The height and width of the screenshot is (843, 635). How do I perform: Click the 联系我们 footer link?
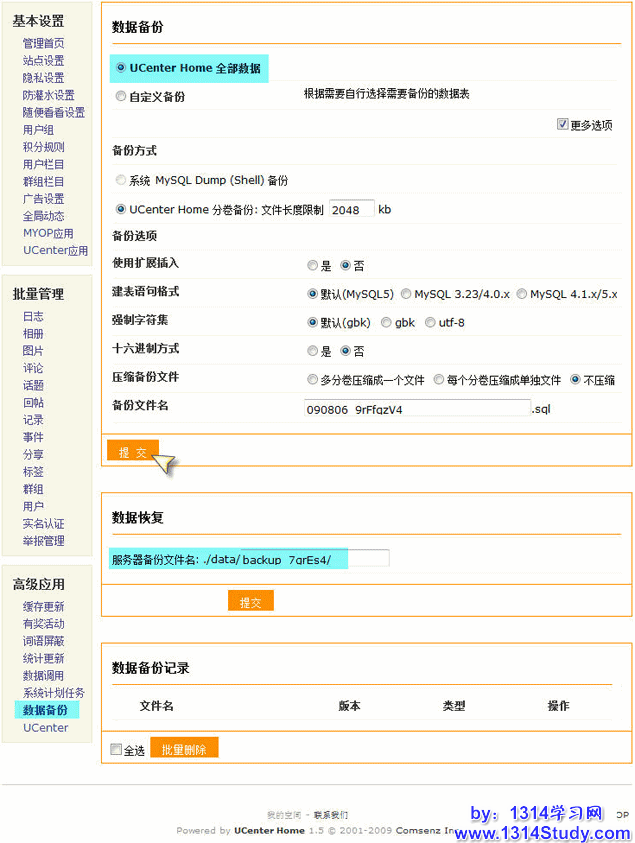(330, 815)
